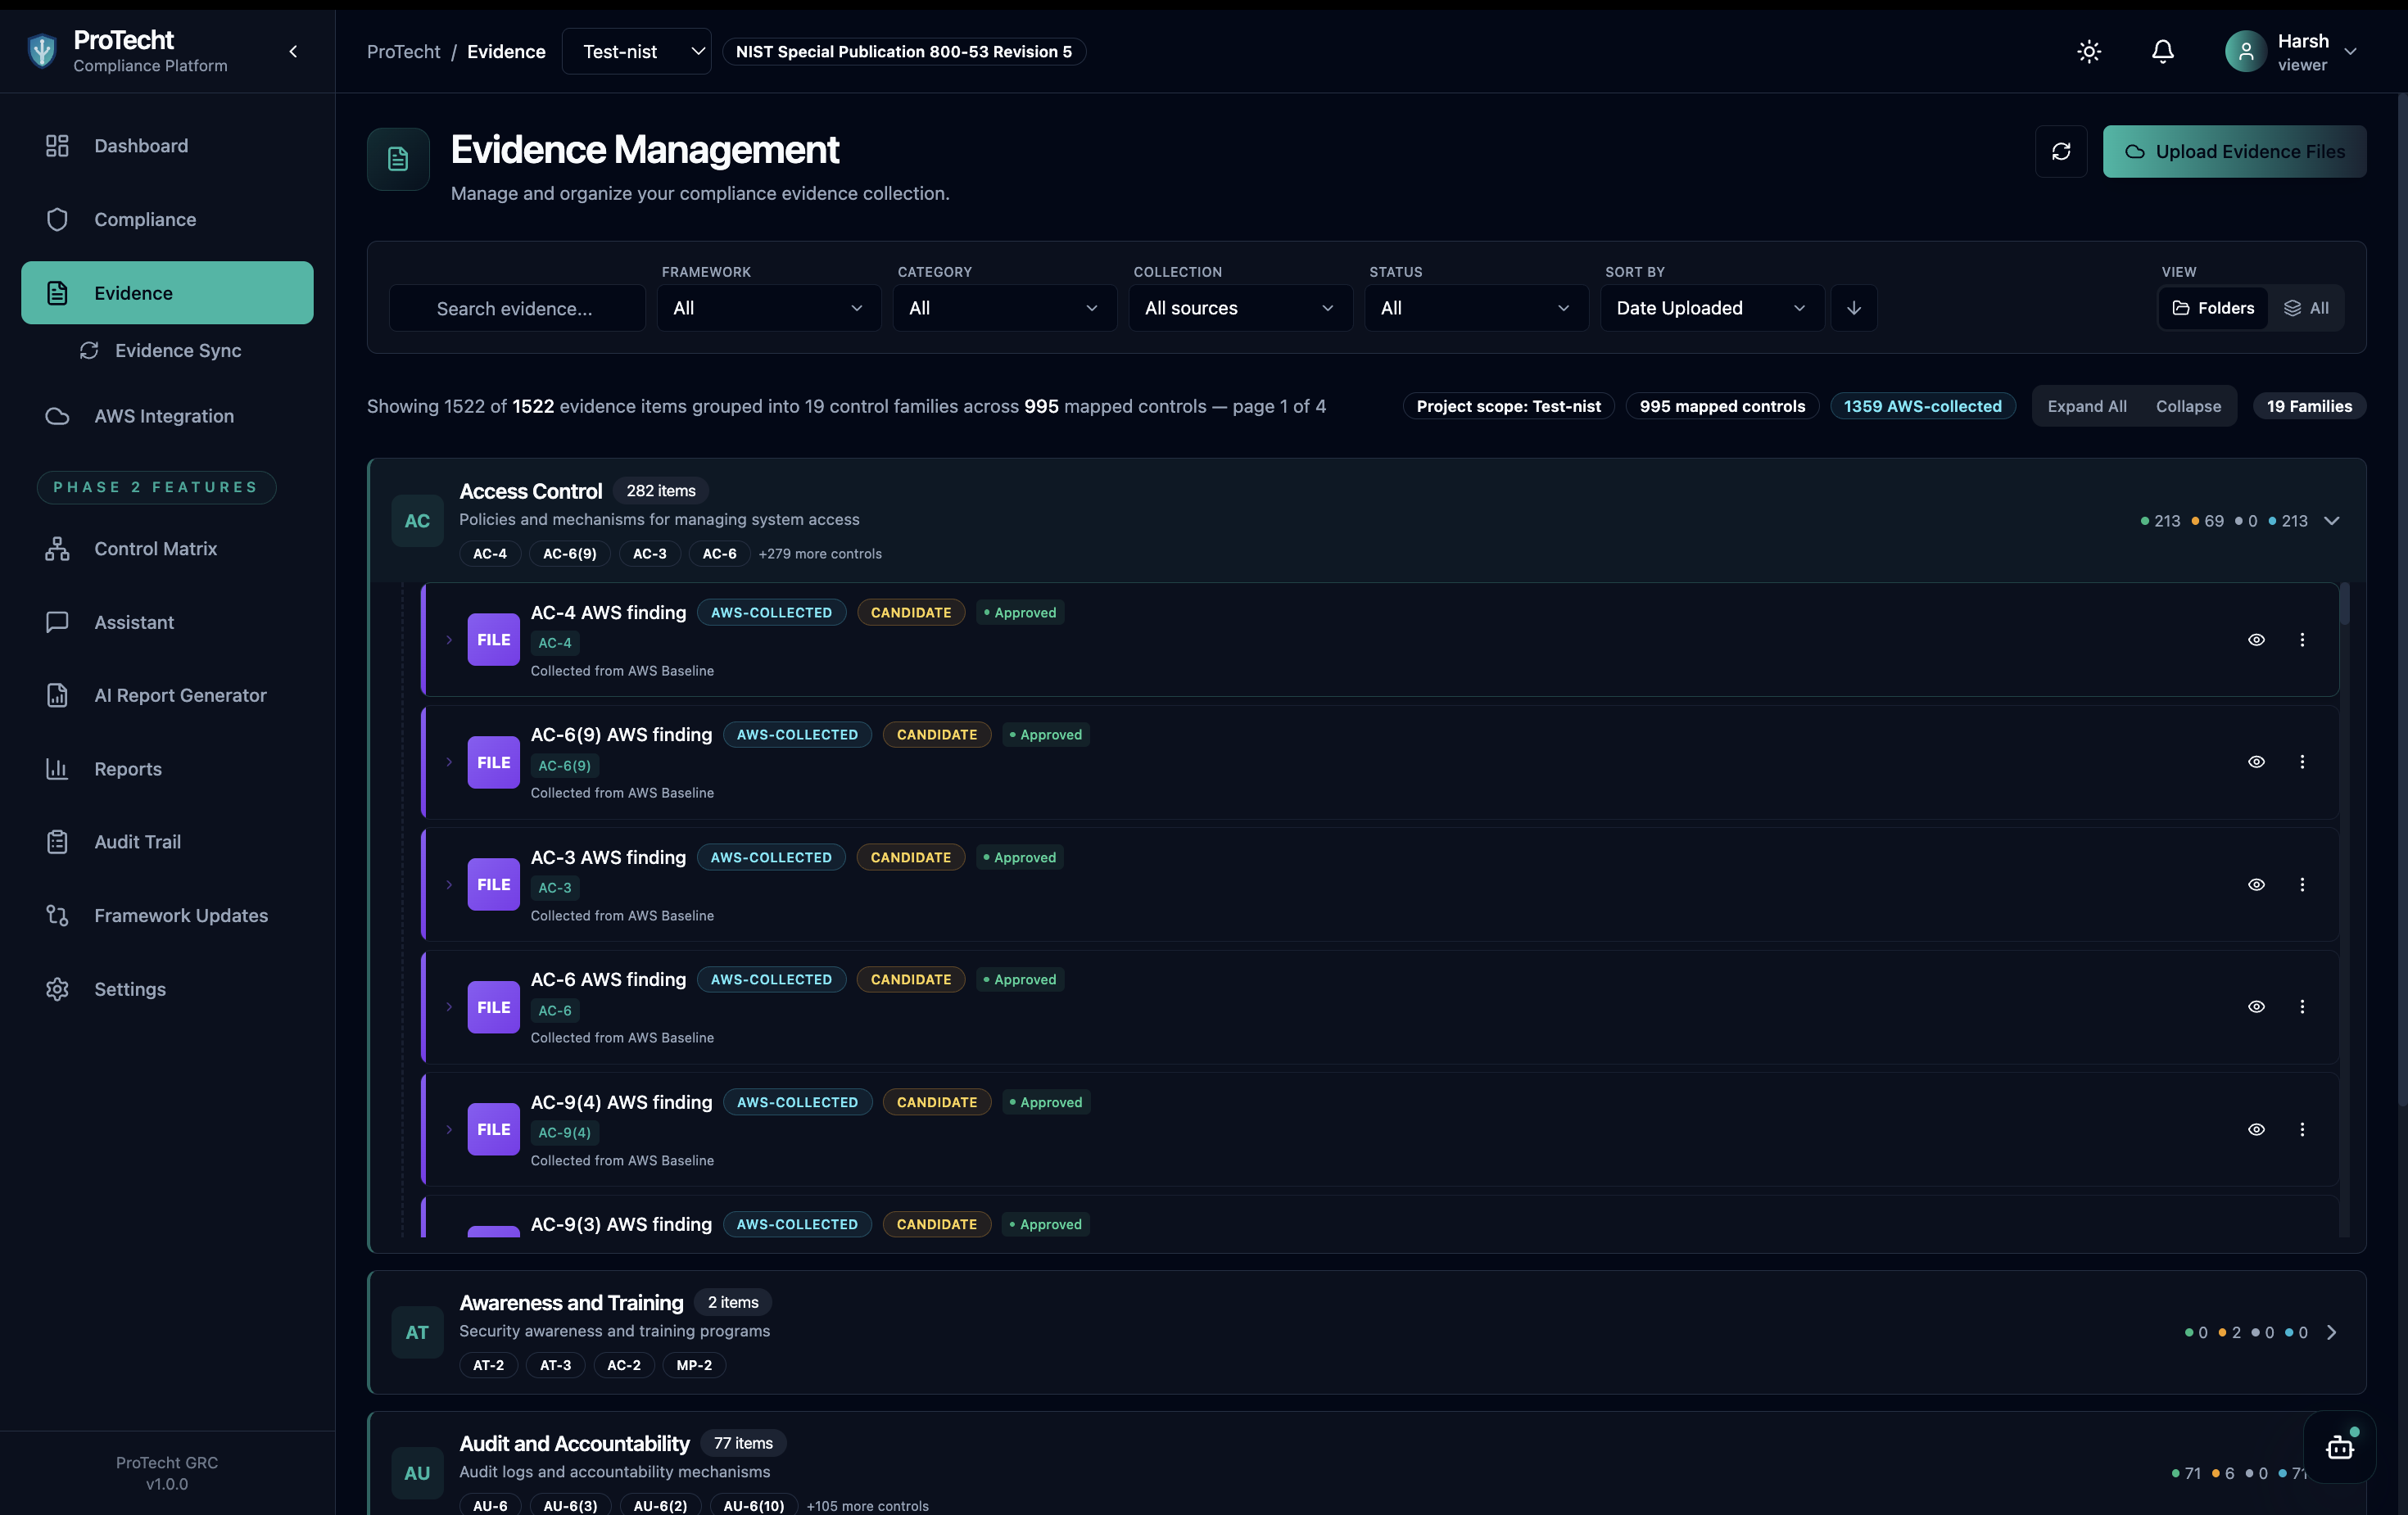Image resolution: width=2408 pixels, height=1515 pixels.
Task: Click Expand All above the evidence list
Action: tap(2087, 406)
